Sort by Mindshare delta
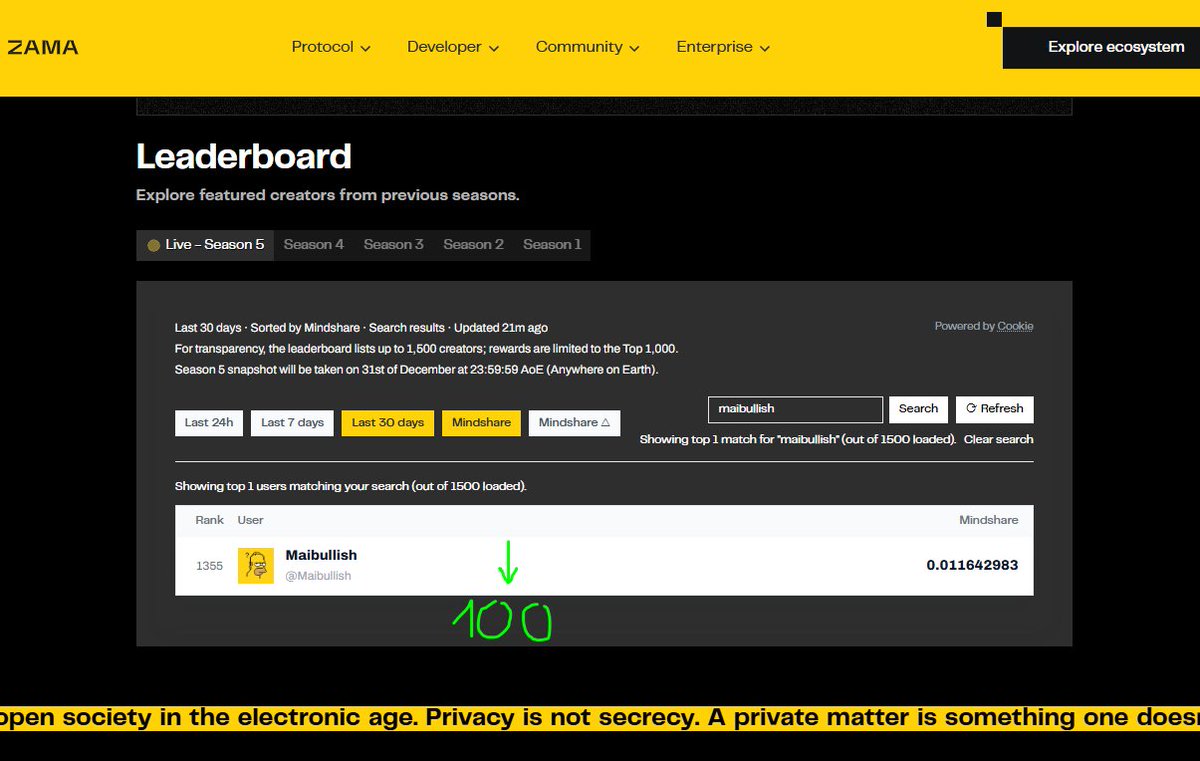 (574, 423)
